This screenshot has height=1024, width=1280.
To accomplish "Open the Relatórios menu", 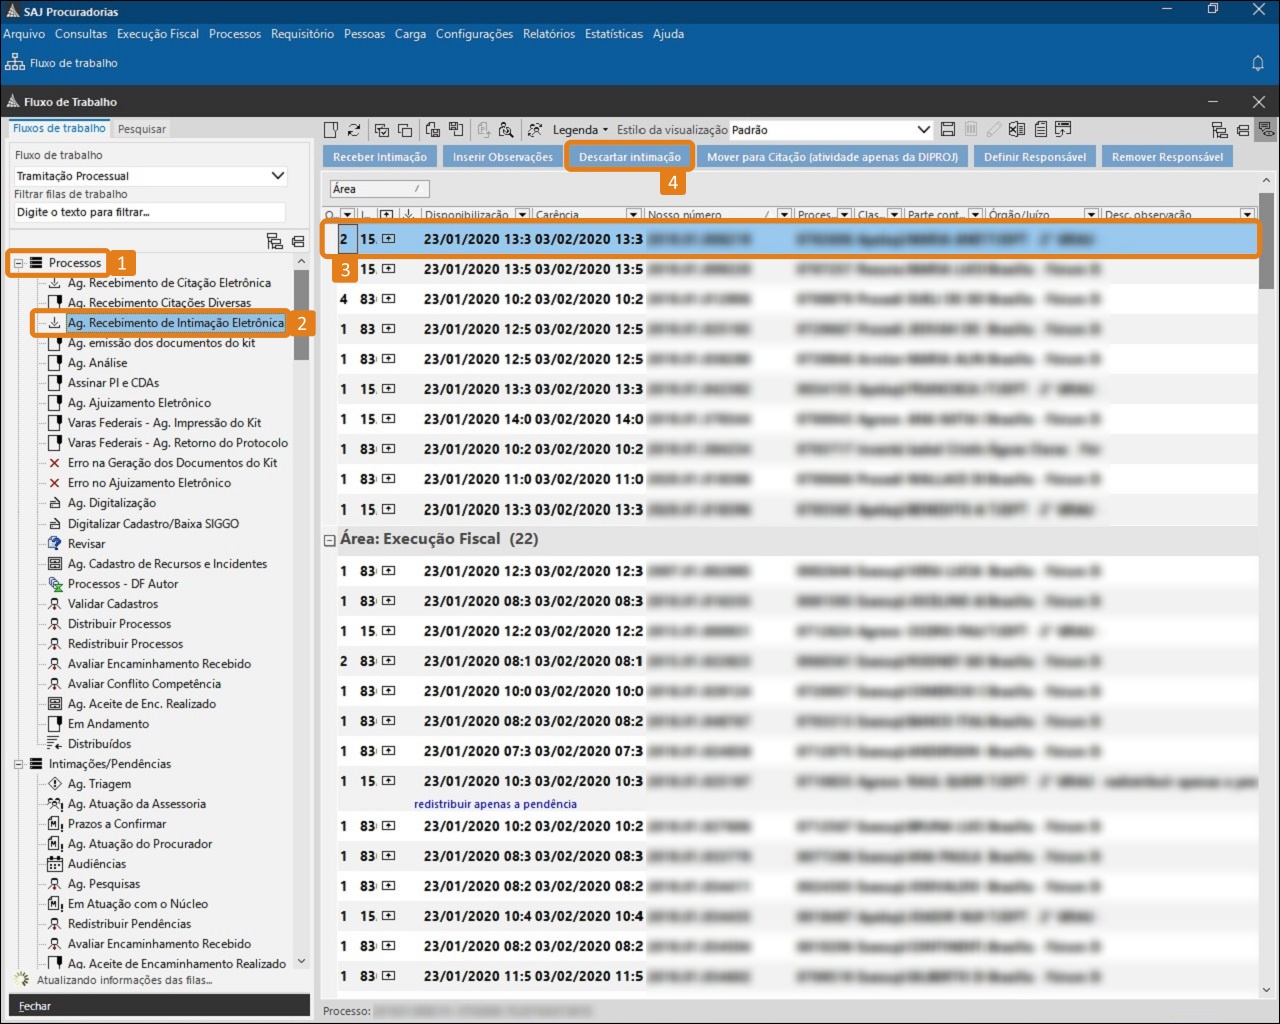I will click(x=548, y=34).
